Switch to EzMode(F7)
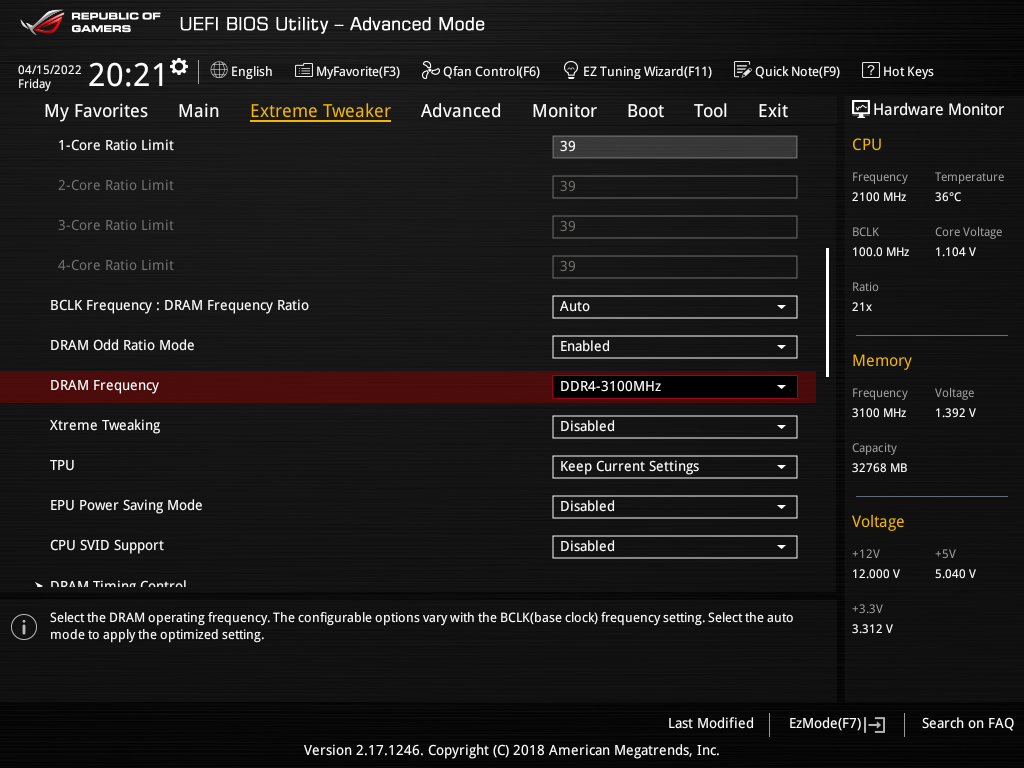This screenshot has width=1024, height=768. tap(837, 724)
